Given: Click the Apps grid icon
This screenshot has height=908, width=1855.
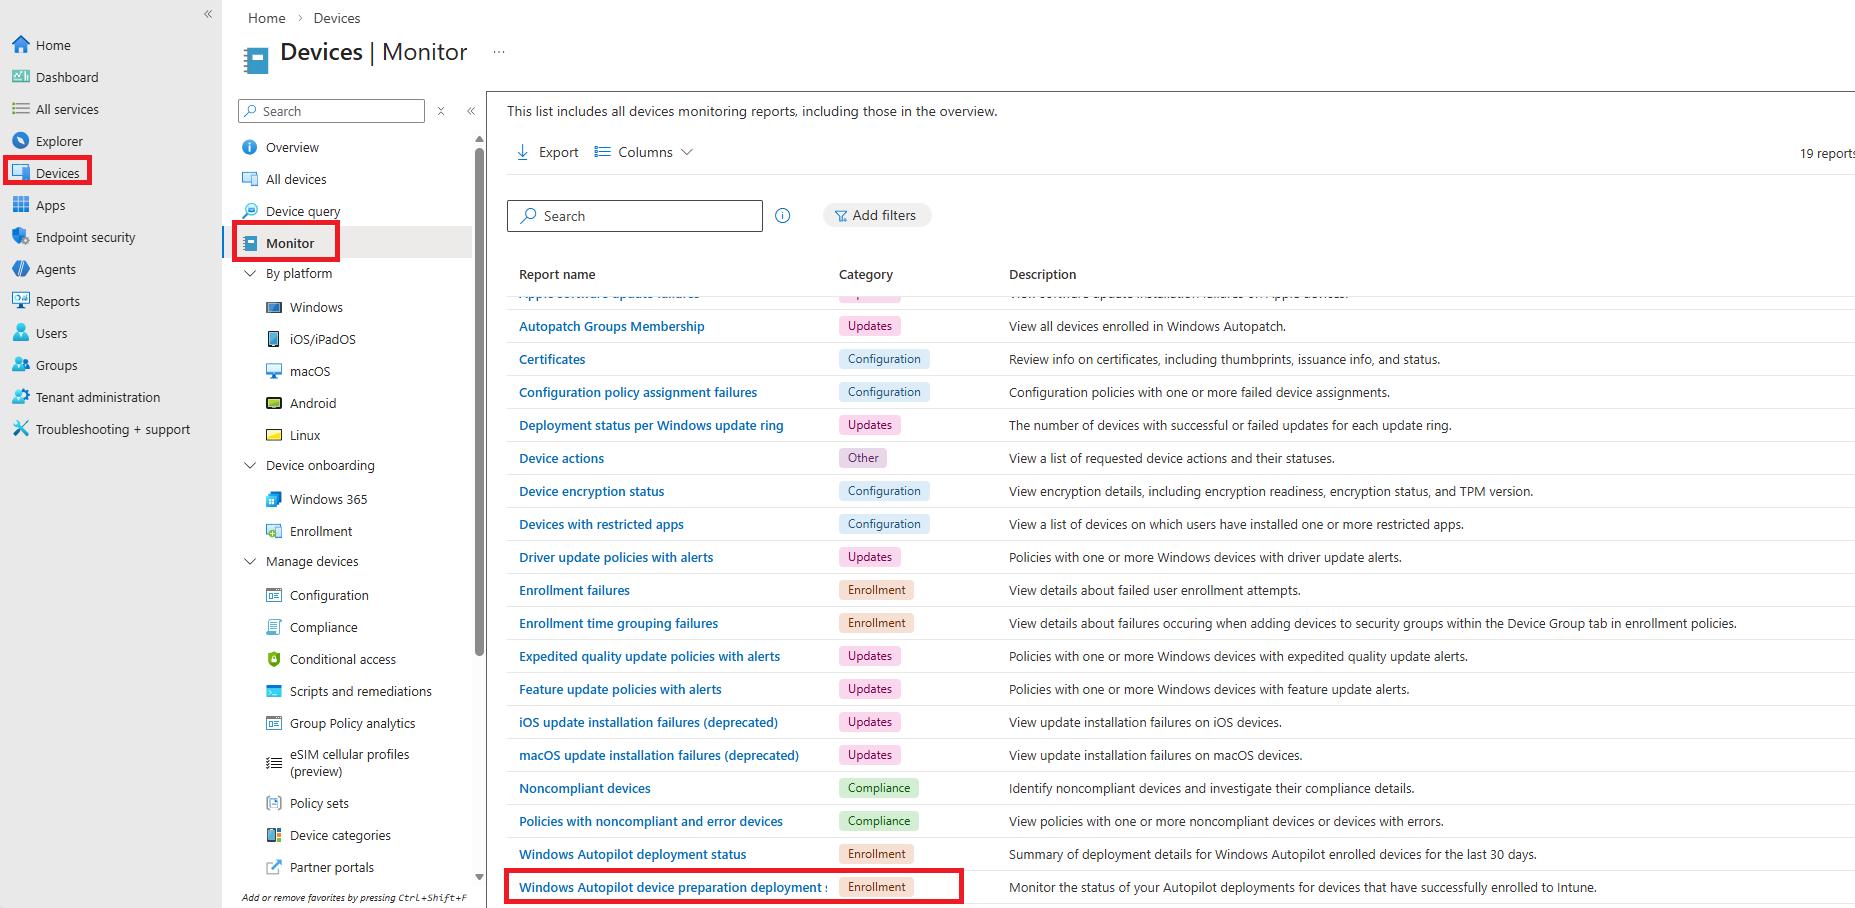Looking at the screenshot, I should pyautogui.click(x=21, y=205).
